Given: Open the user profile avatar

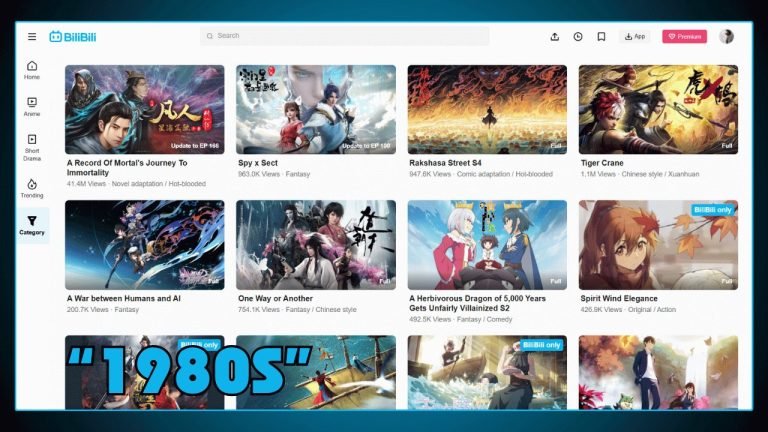Looking at the screenshot, I should point(726,36).
